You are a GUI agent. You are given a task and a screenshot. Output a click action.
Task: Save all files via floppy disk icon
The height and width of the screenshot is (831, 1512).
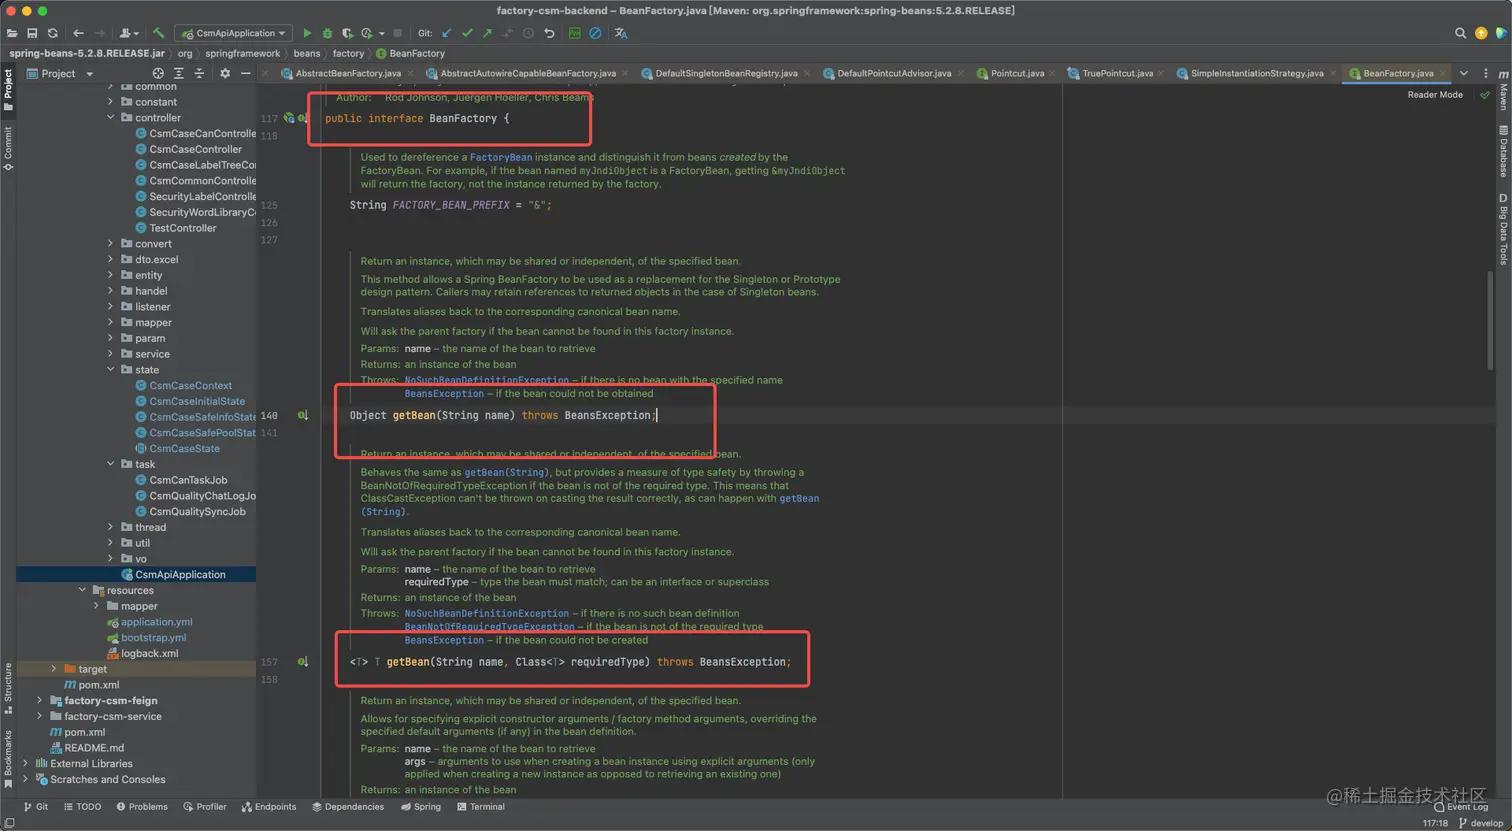coord(32,33)
